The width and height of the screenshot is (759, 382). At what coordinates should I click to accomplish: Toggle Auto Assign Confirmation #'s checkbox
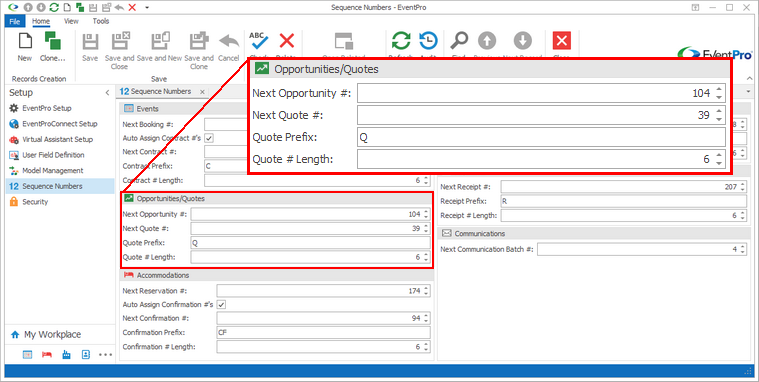pyautogui.click(x=221, y=305)
